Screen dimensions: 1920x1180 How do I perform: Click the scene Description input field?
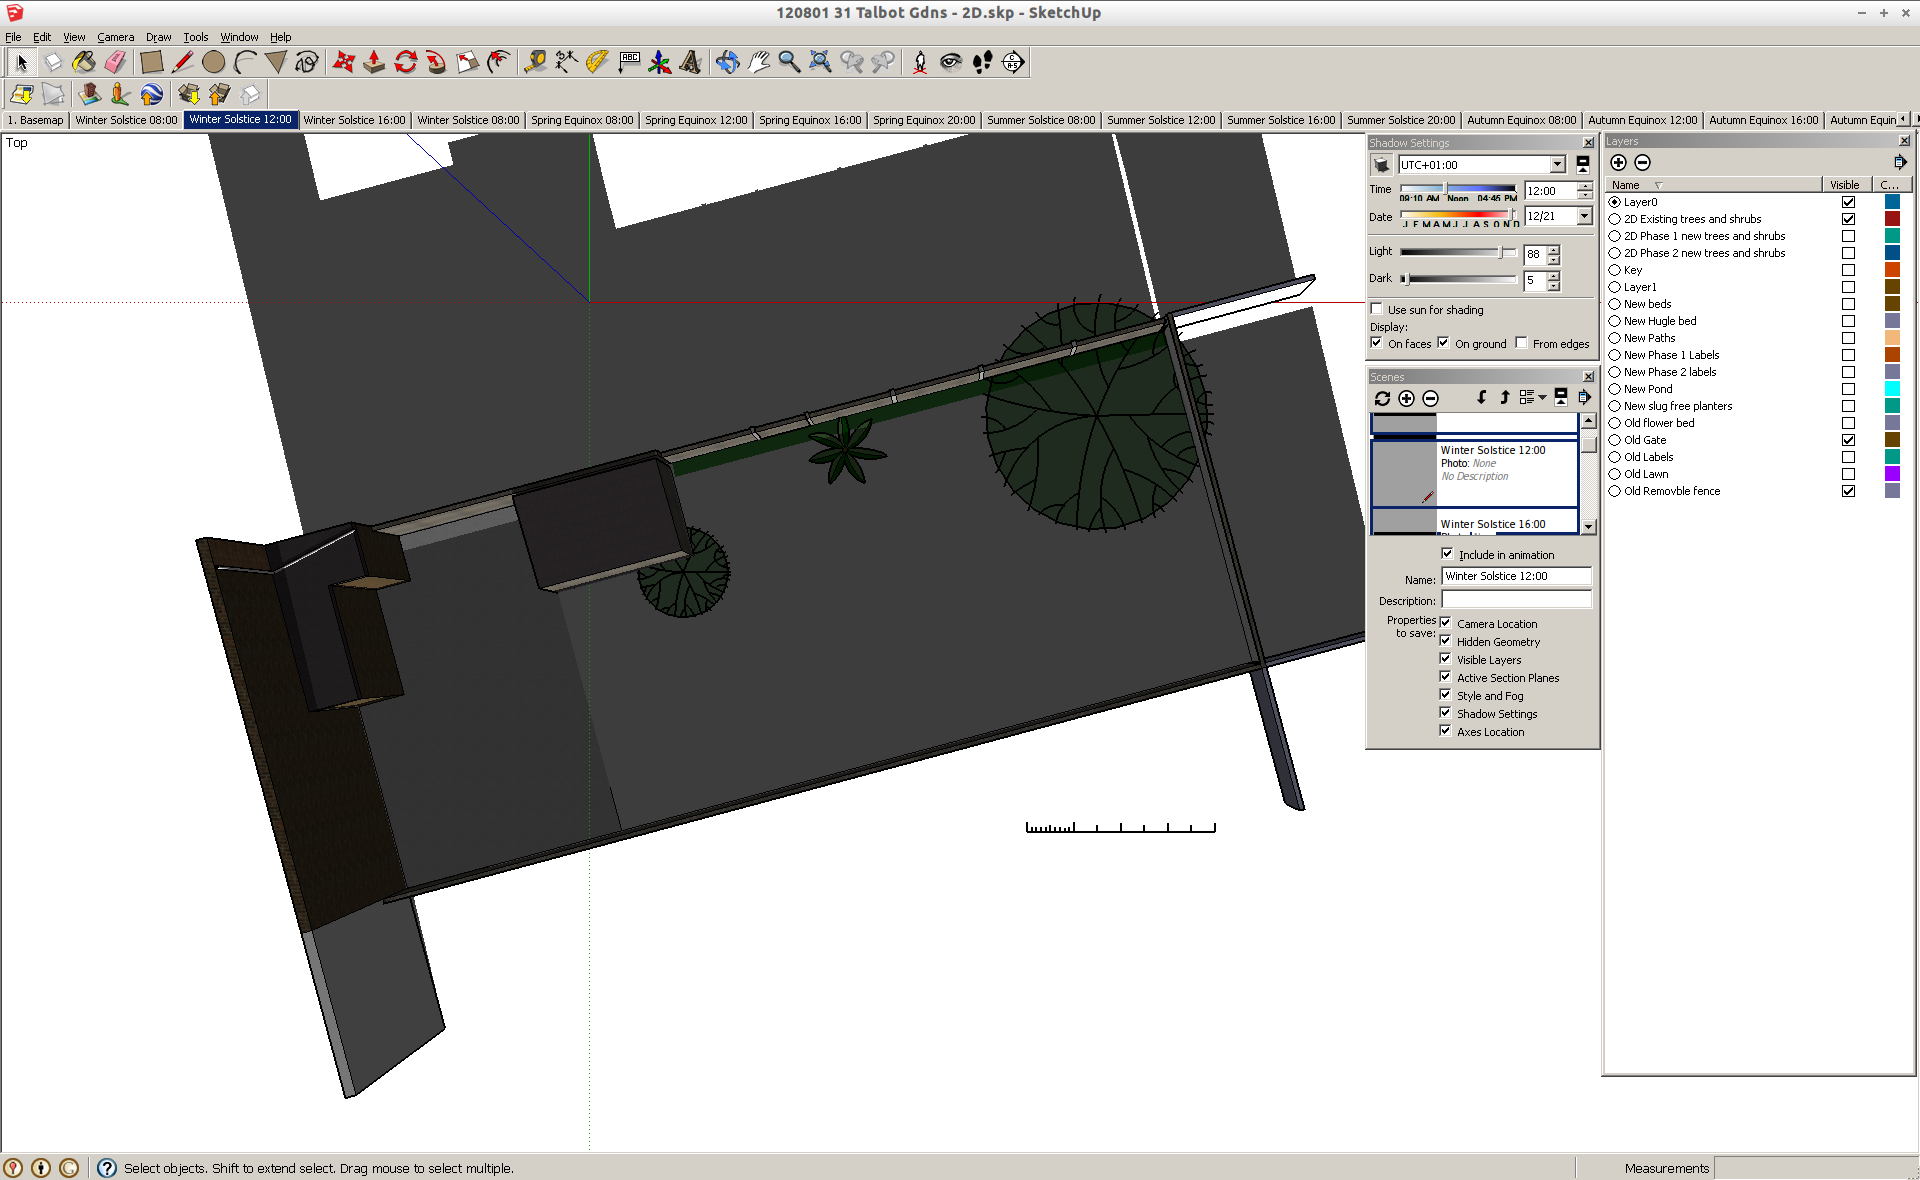click(1515, 600)
